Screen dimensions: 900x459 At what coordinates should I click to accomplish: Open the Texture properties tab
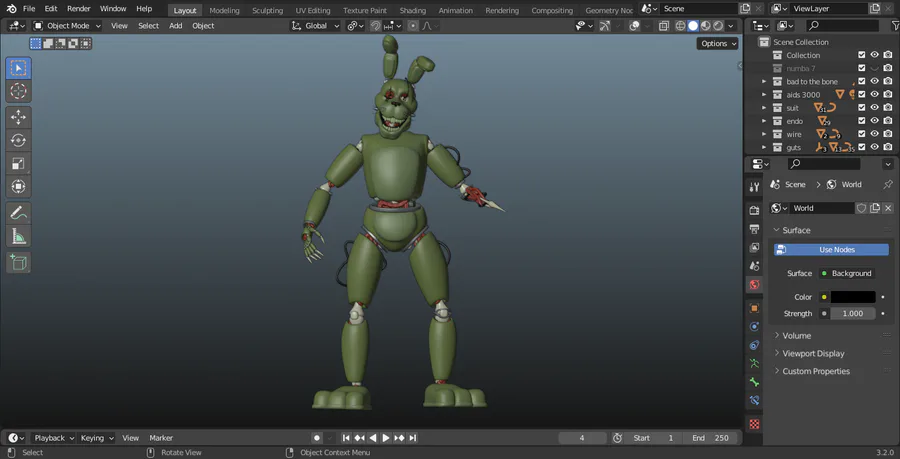coord(754,424)
